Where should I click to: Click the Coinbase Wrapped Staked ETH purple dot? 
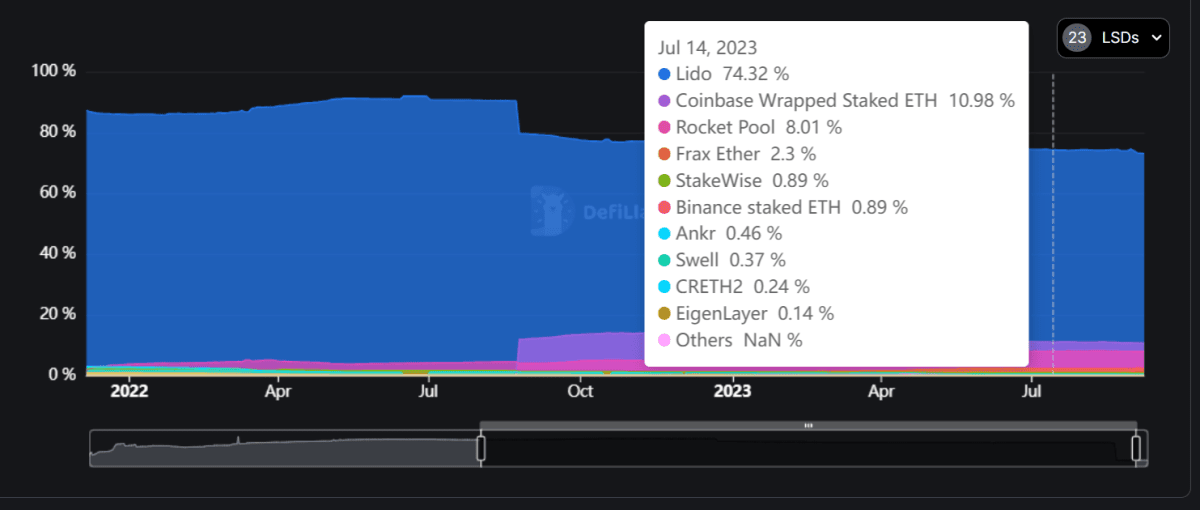coord(664,101)
